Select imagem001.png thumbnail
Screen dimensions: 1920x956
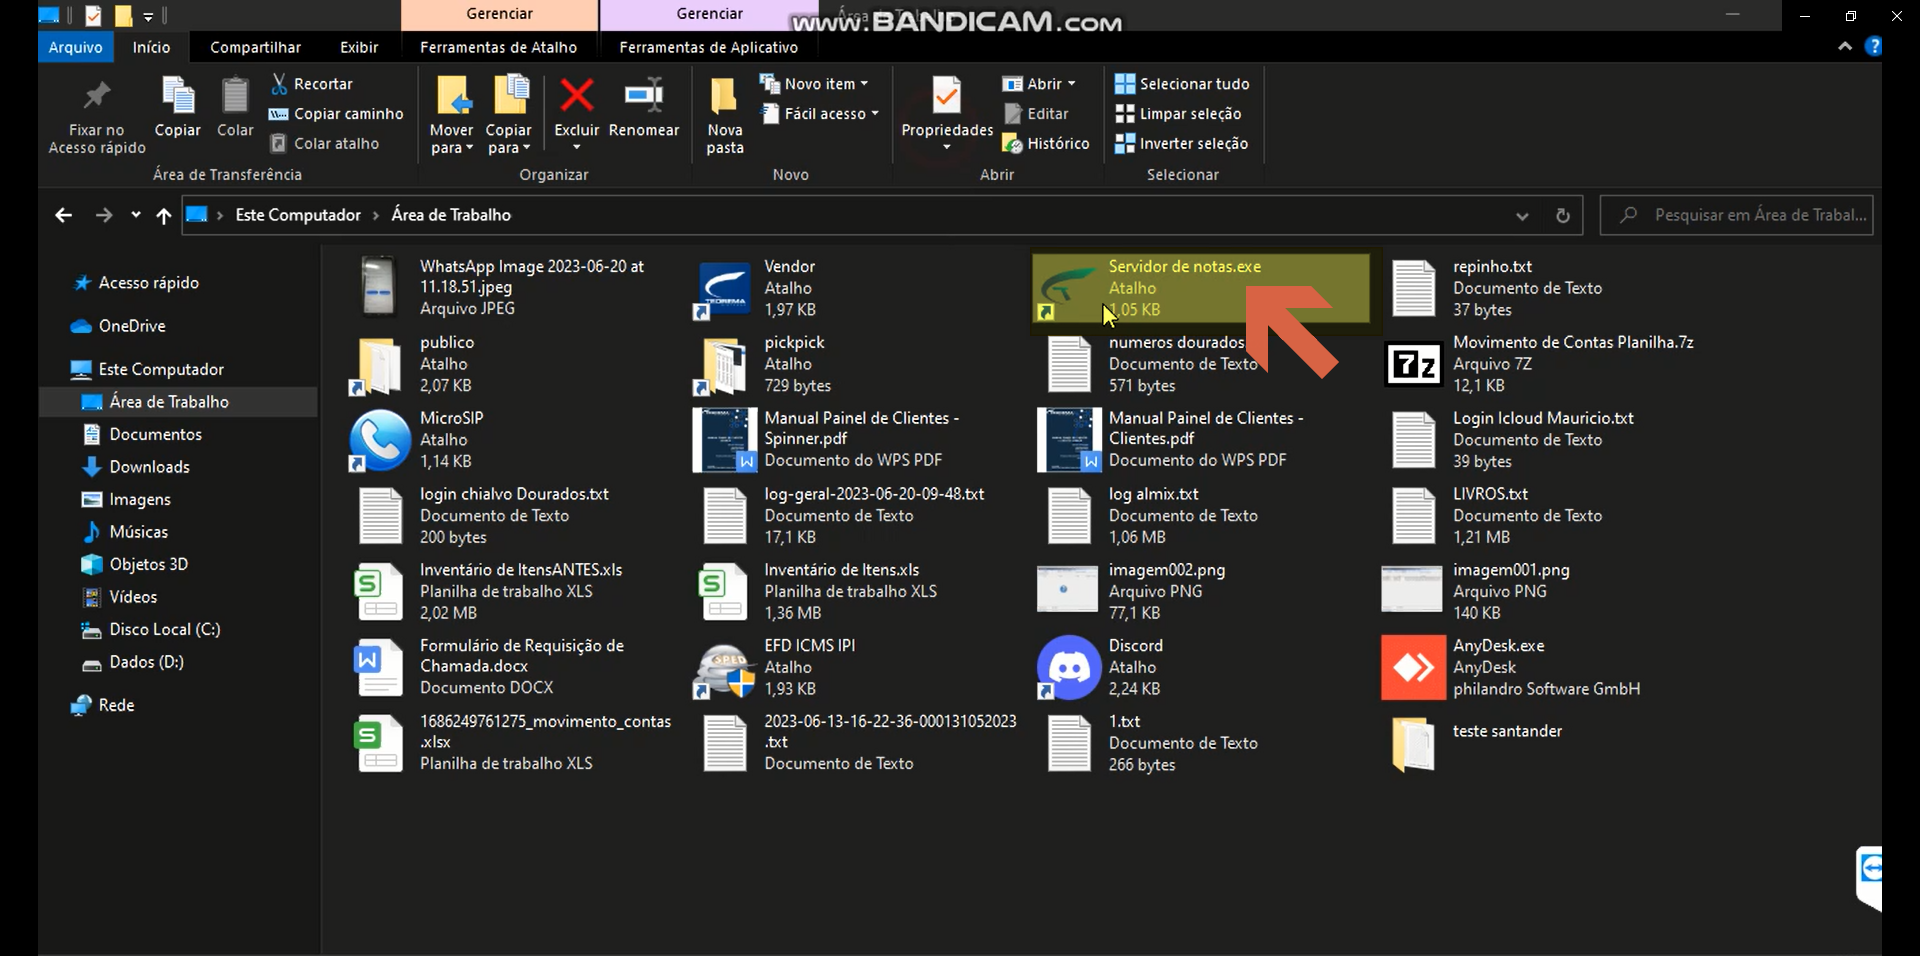click(x=1412, y=590)
